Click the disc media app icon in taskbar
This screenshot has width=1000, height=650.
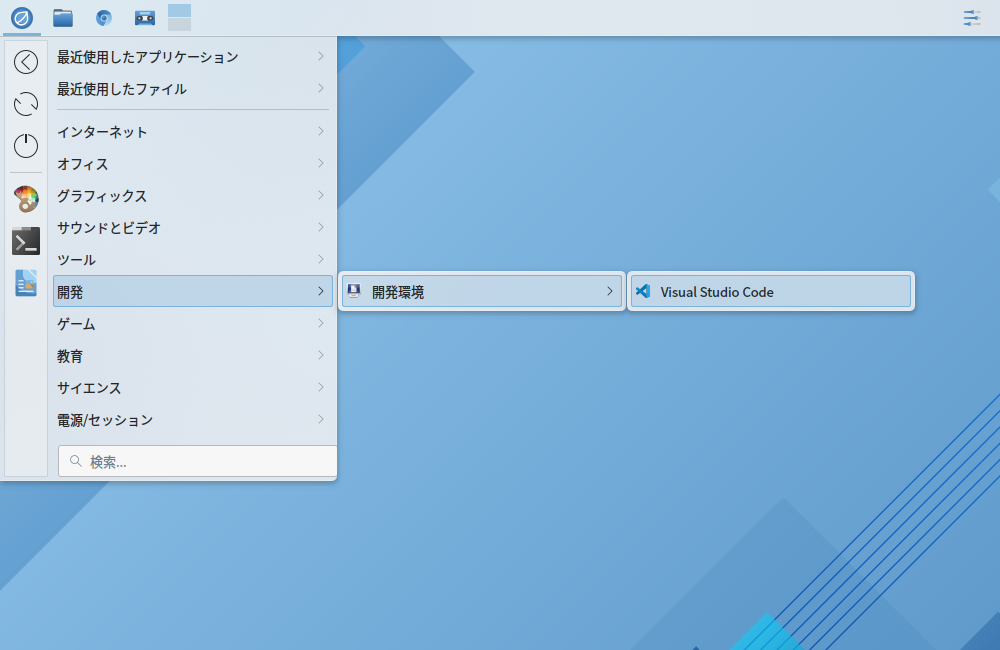coord(102,17)
